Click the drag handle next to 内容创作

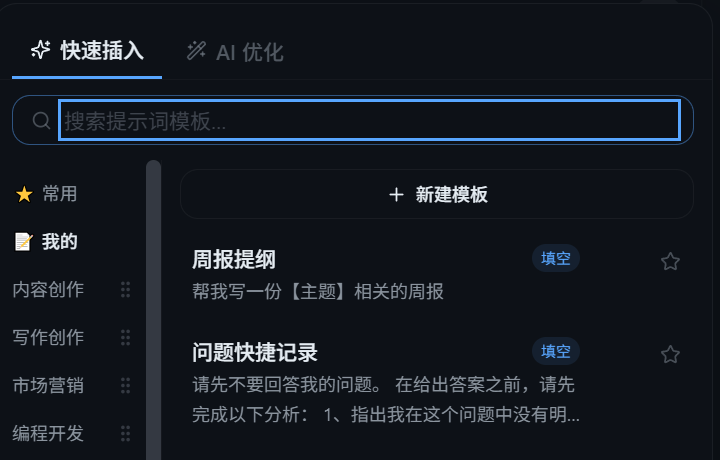[x=125, y=290]
